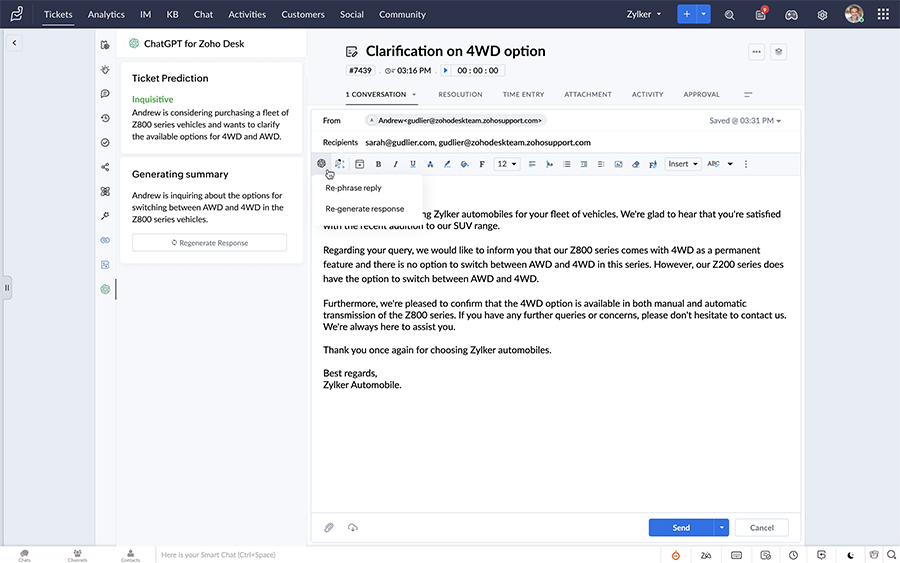Open the editor's three-dot more options
This screenshot has width=900, height=563.
[x=746, y=164]
